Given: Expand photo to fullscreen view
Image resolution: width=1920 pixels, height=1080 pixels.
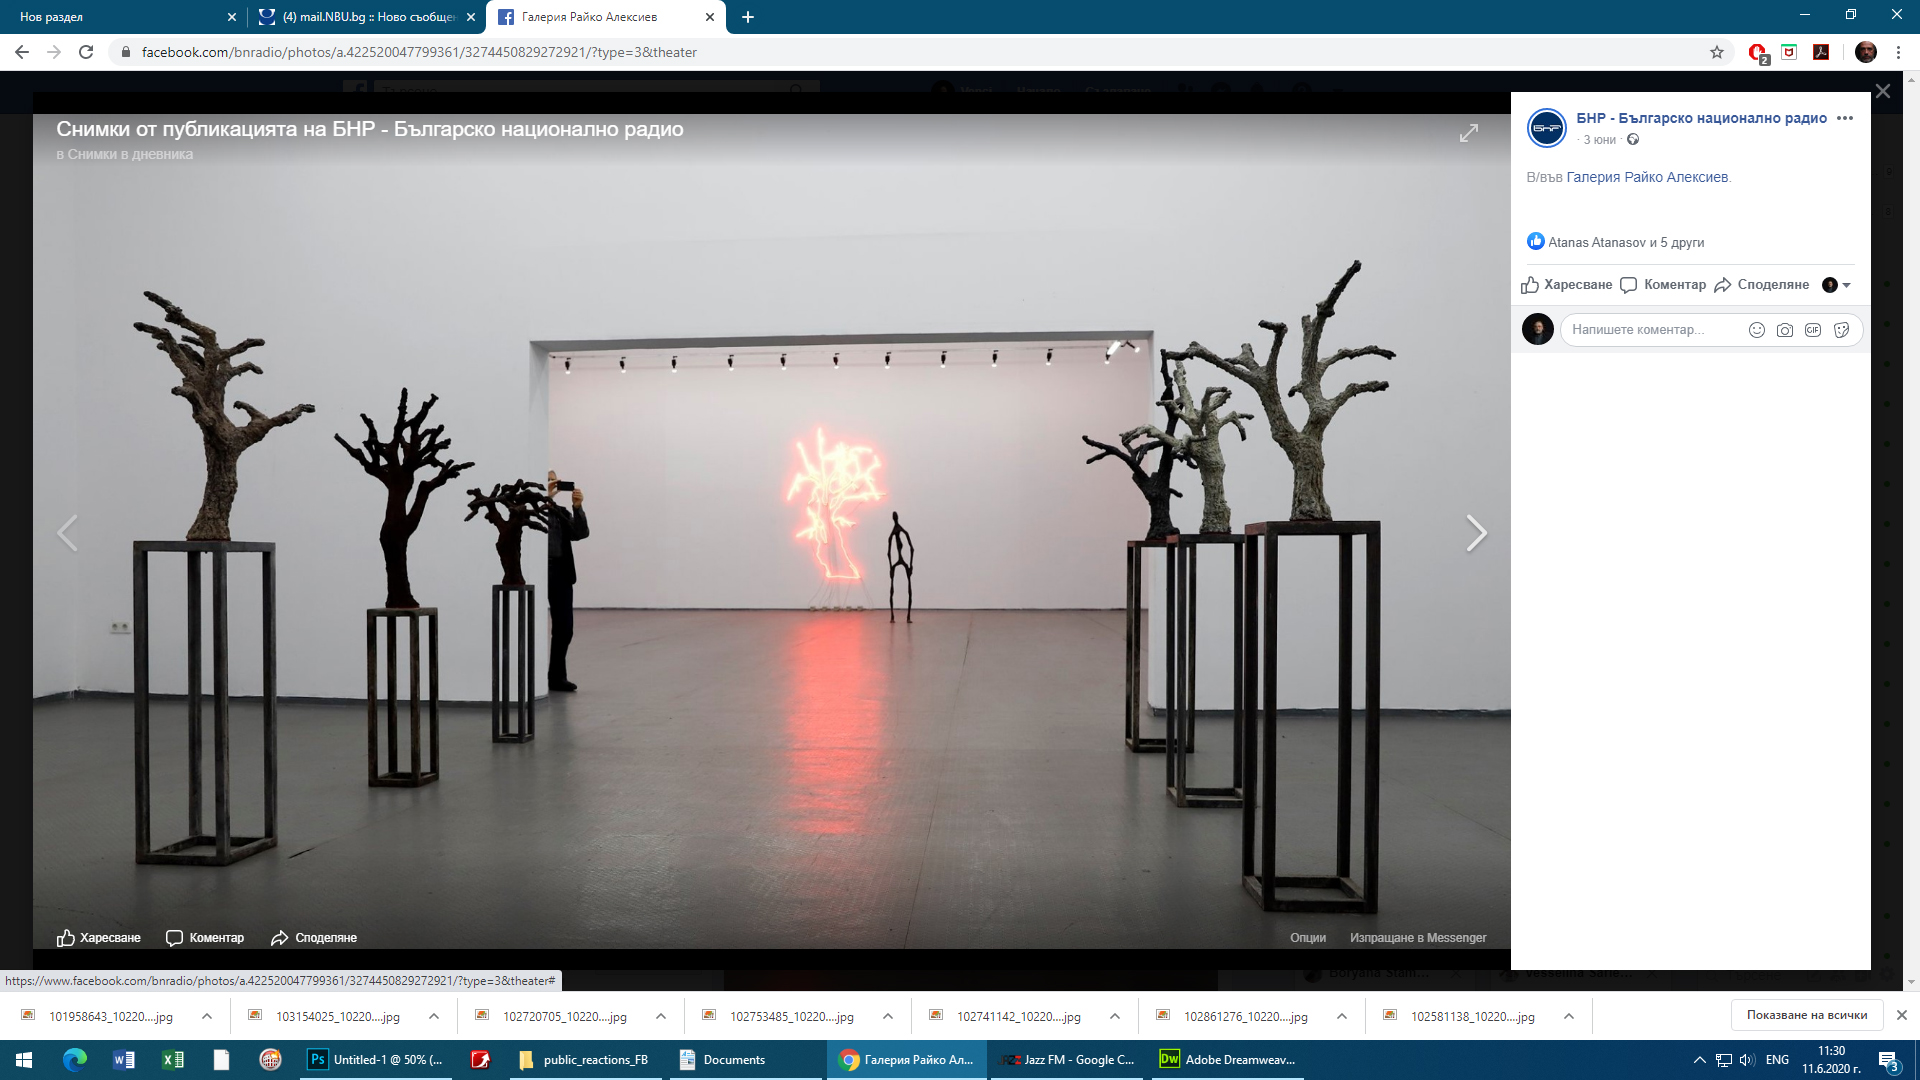Looking at the screenshot, I should click(1468, 133).
